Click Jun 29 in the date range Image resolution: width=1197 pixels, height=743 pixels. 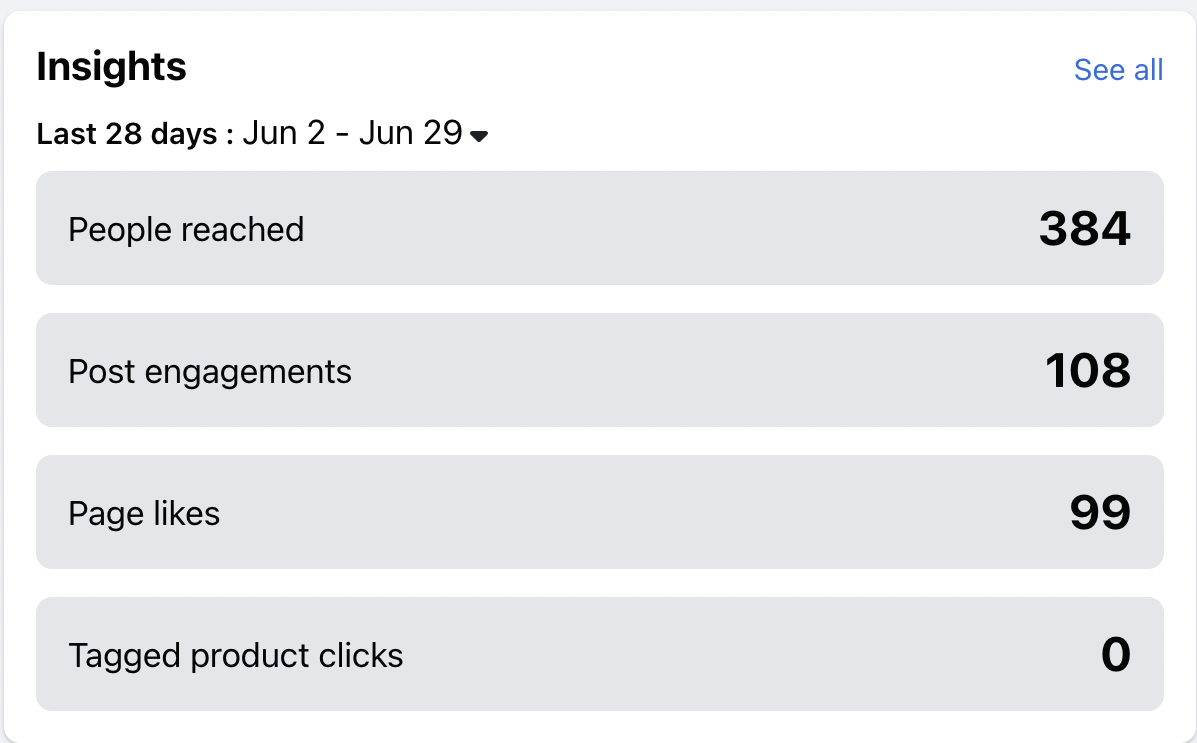pos(410,133)
